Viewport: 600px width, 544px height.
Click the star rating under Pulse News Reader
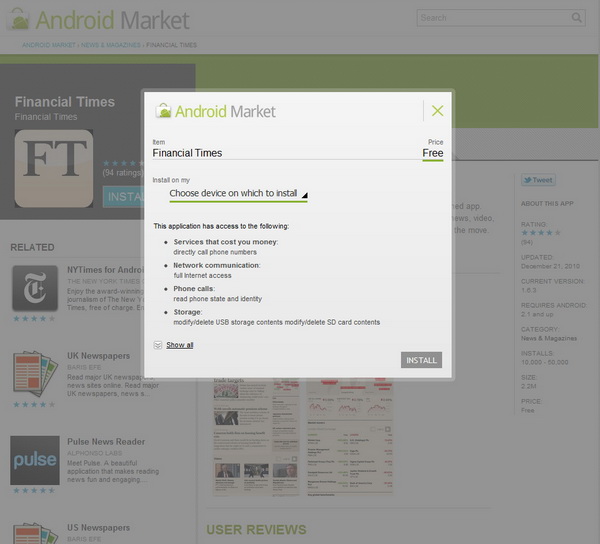pos(34,490)
